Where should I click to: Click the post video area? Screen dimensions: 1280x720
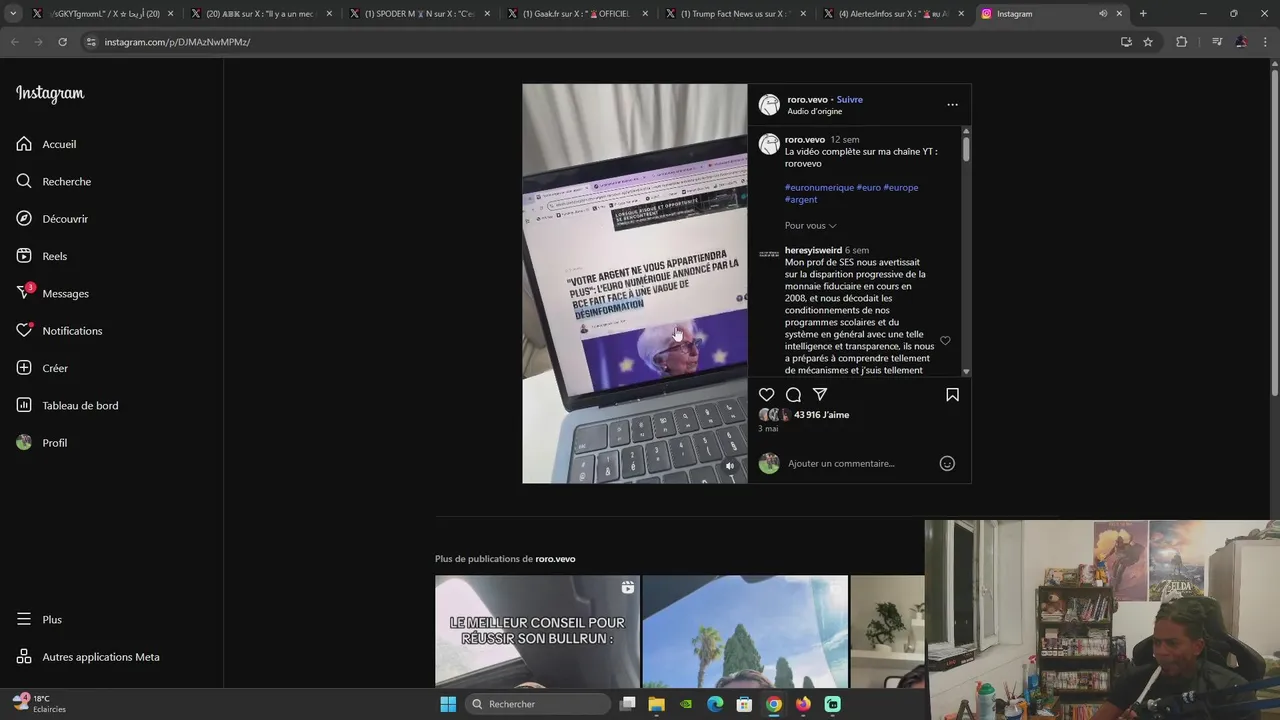[634, 283]
